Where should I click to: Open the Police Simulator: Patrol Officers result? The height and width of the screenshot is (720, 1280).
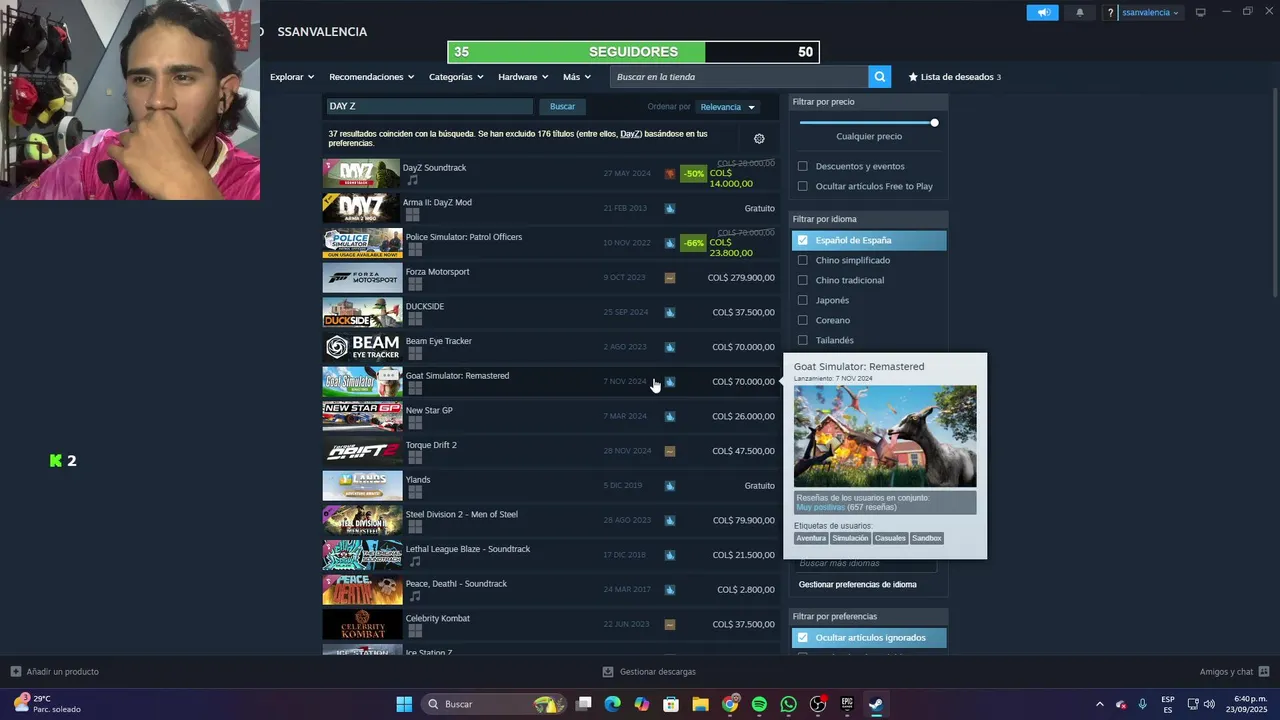click(x=550, y=243)
